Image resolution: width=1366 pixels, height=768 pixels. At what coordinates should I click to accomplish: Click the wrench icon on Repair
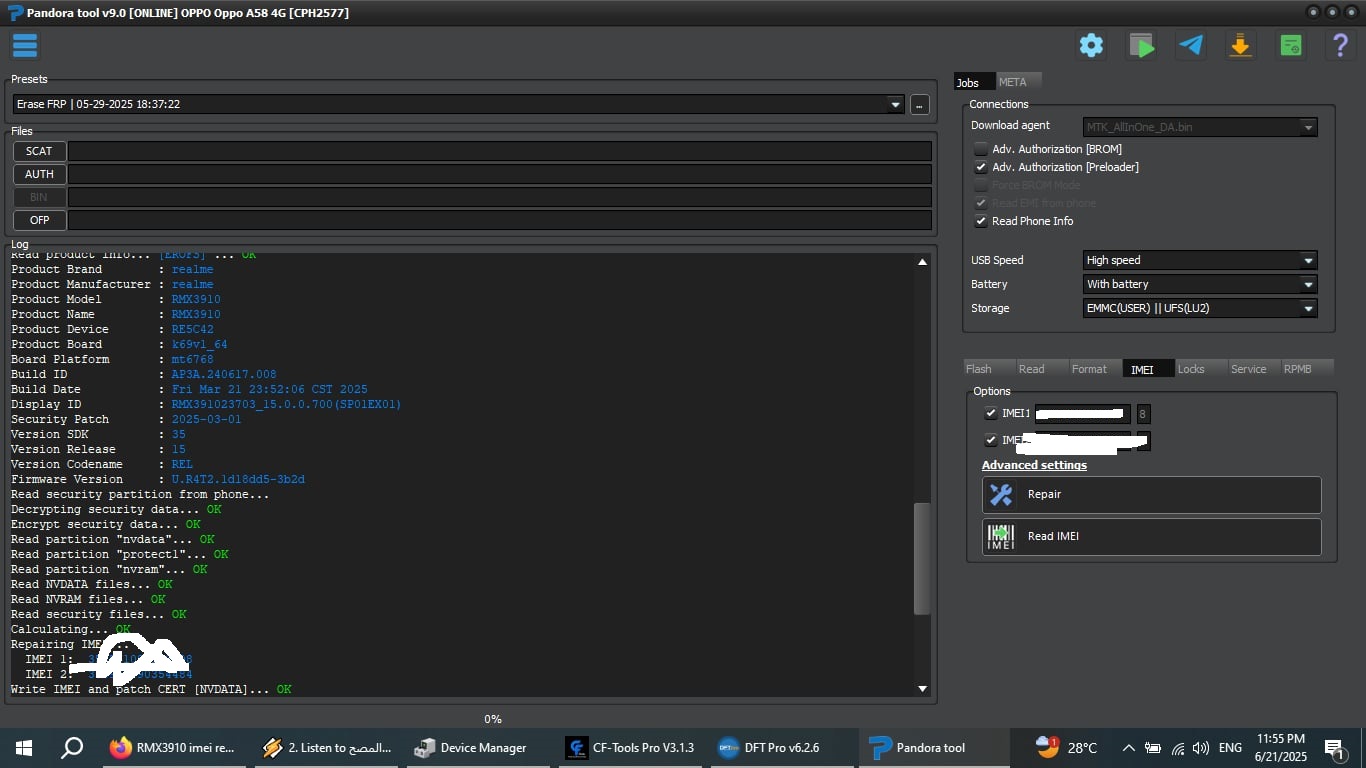[1001, 494]
